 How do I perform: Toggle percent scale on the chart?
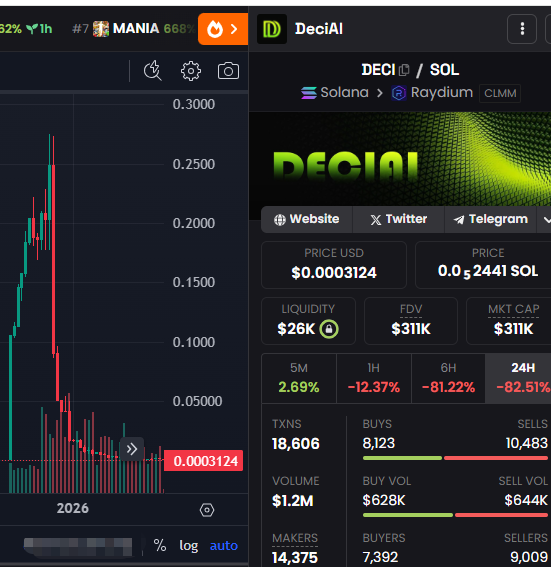160,545
